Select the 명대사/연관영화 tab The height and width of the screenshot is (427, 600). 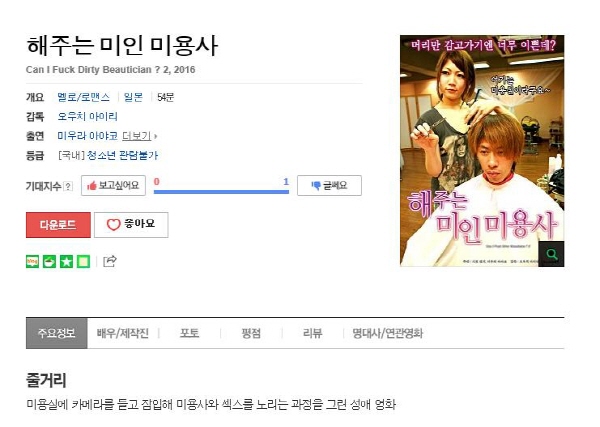click(387, 333)
